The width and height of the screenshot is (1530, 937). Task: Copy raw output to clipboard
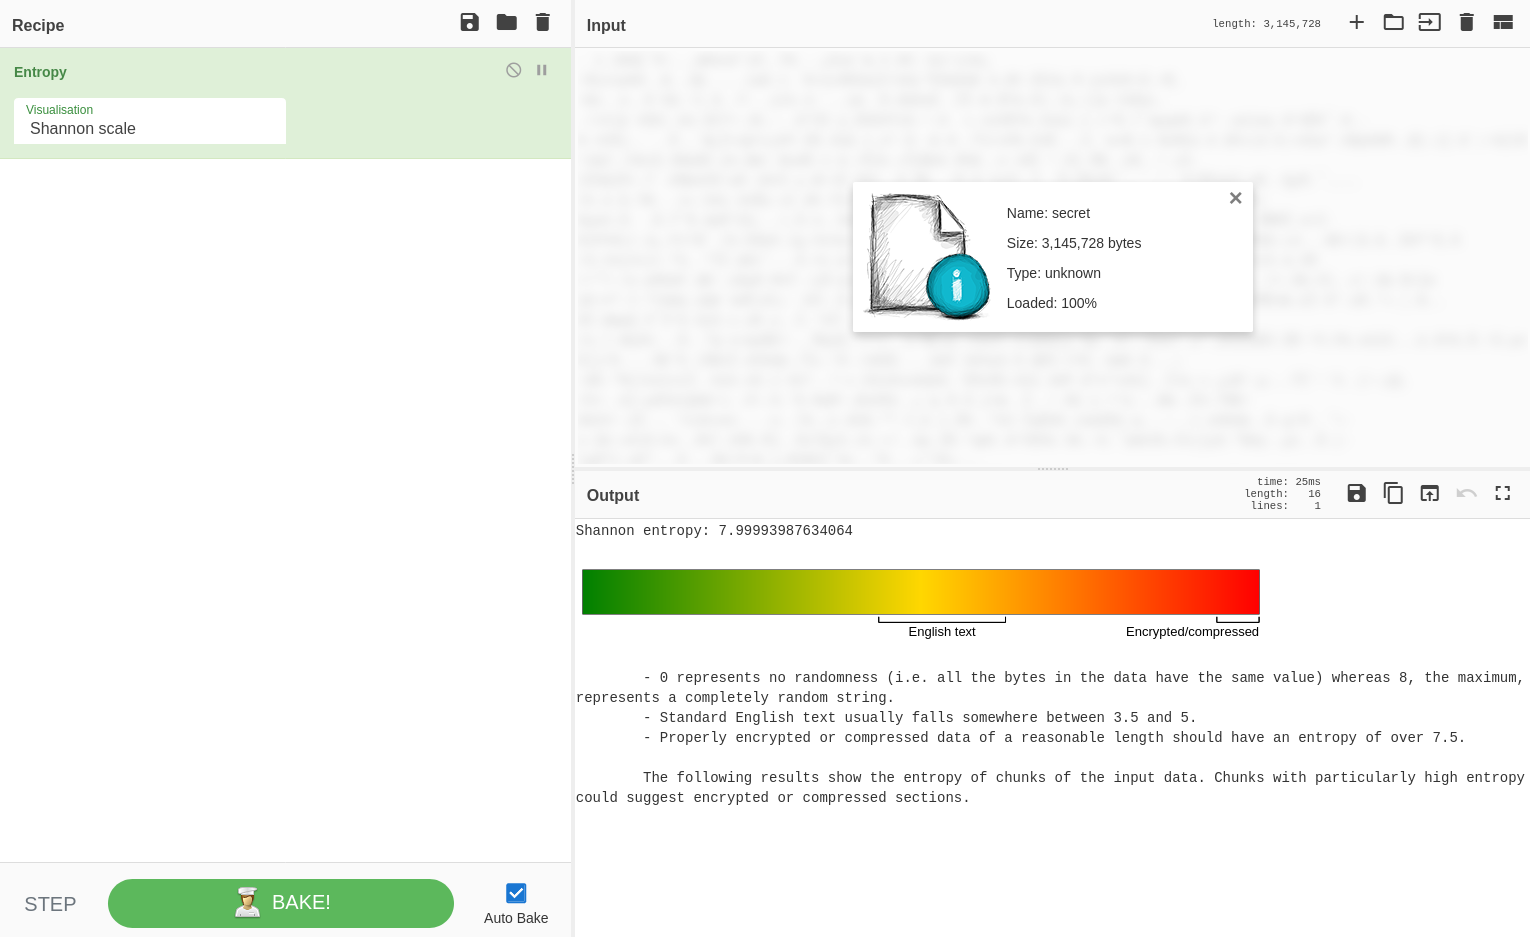click(x=1393, y=493)
